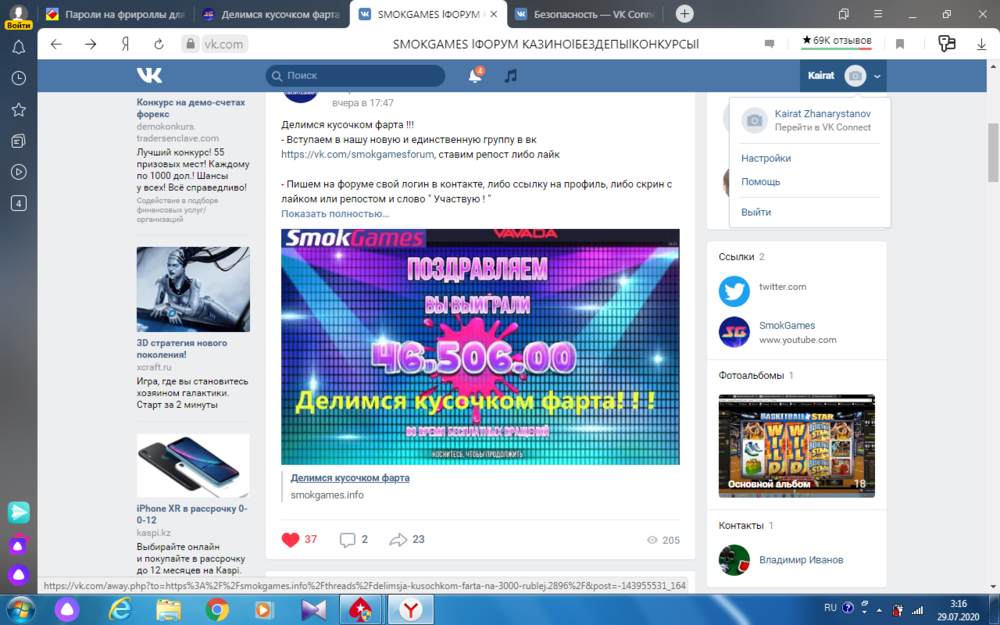This screenshot has height=625, width=1000.
Task: Open a new tab with the plus button
Action: pos(684,13)
